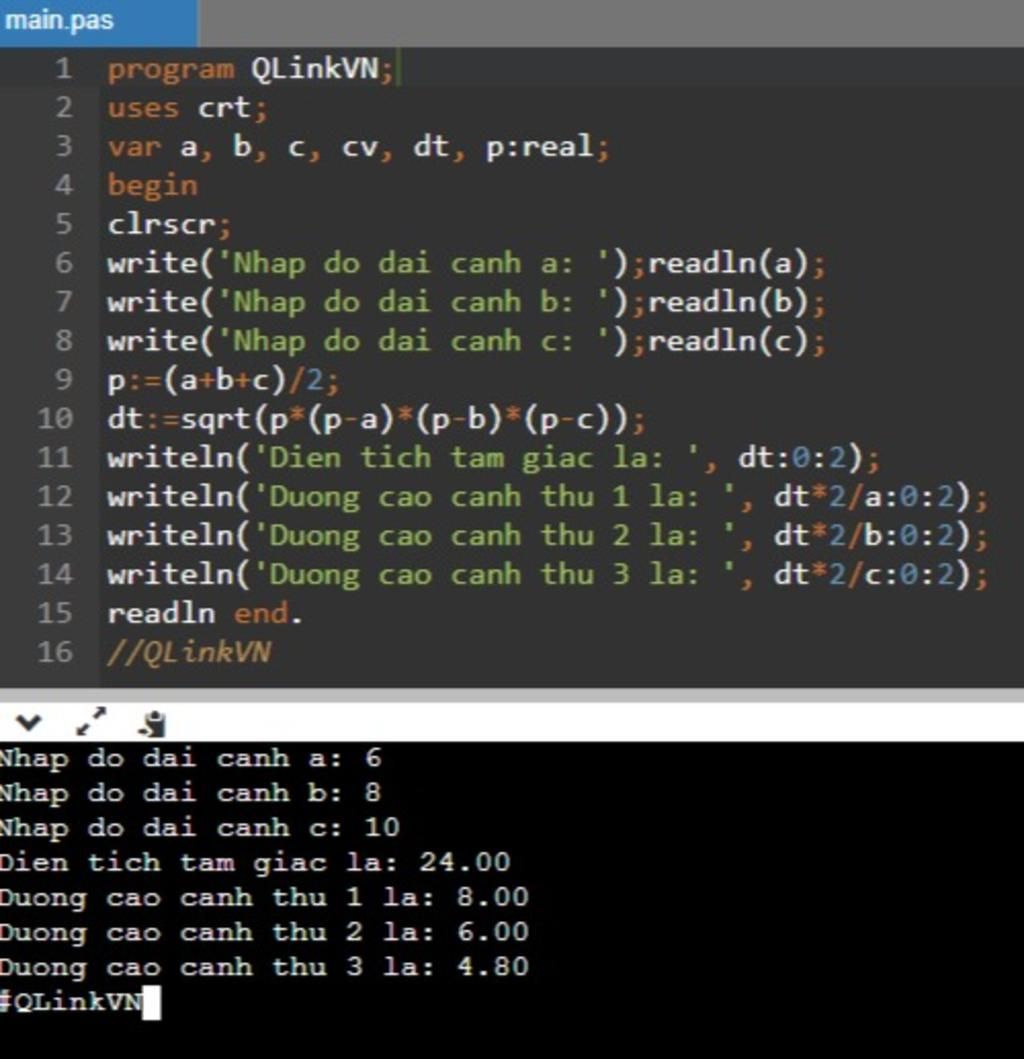Place cursor on 'program QLinkVN;' line
Screen dimensions: 1024x1059
tap(251, 69)
